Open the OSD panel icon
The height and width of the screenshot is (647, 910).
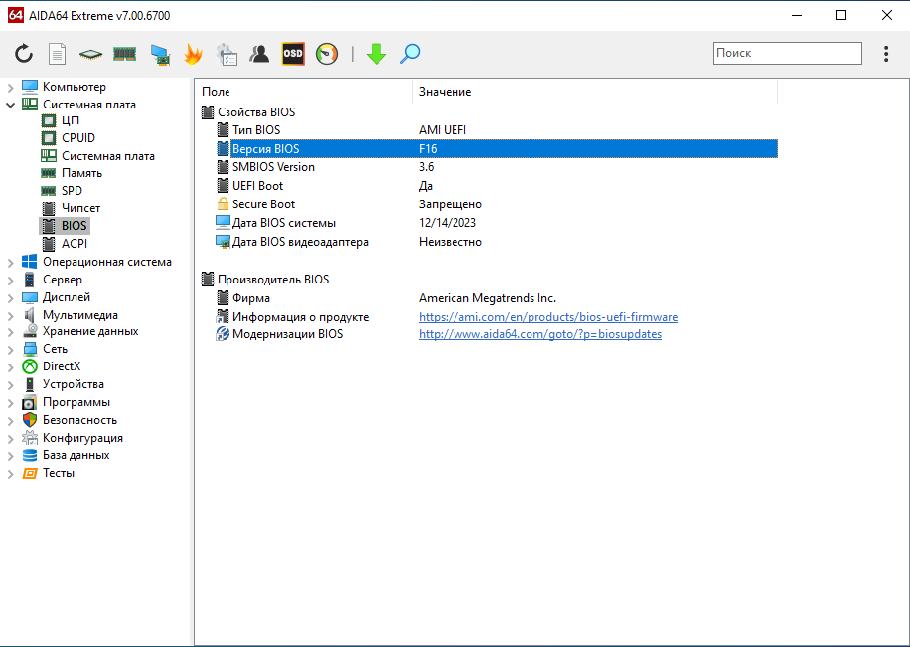[x=293, y=54]
